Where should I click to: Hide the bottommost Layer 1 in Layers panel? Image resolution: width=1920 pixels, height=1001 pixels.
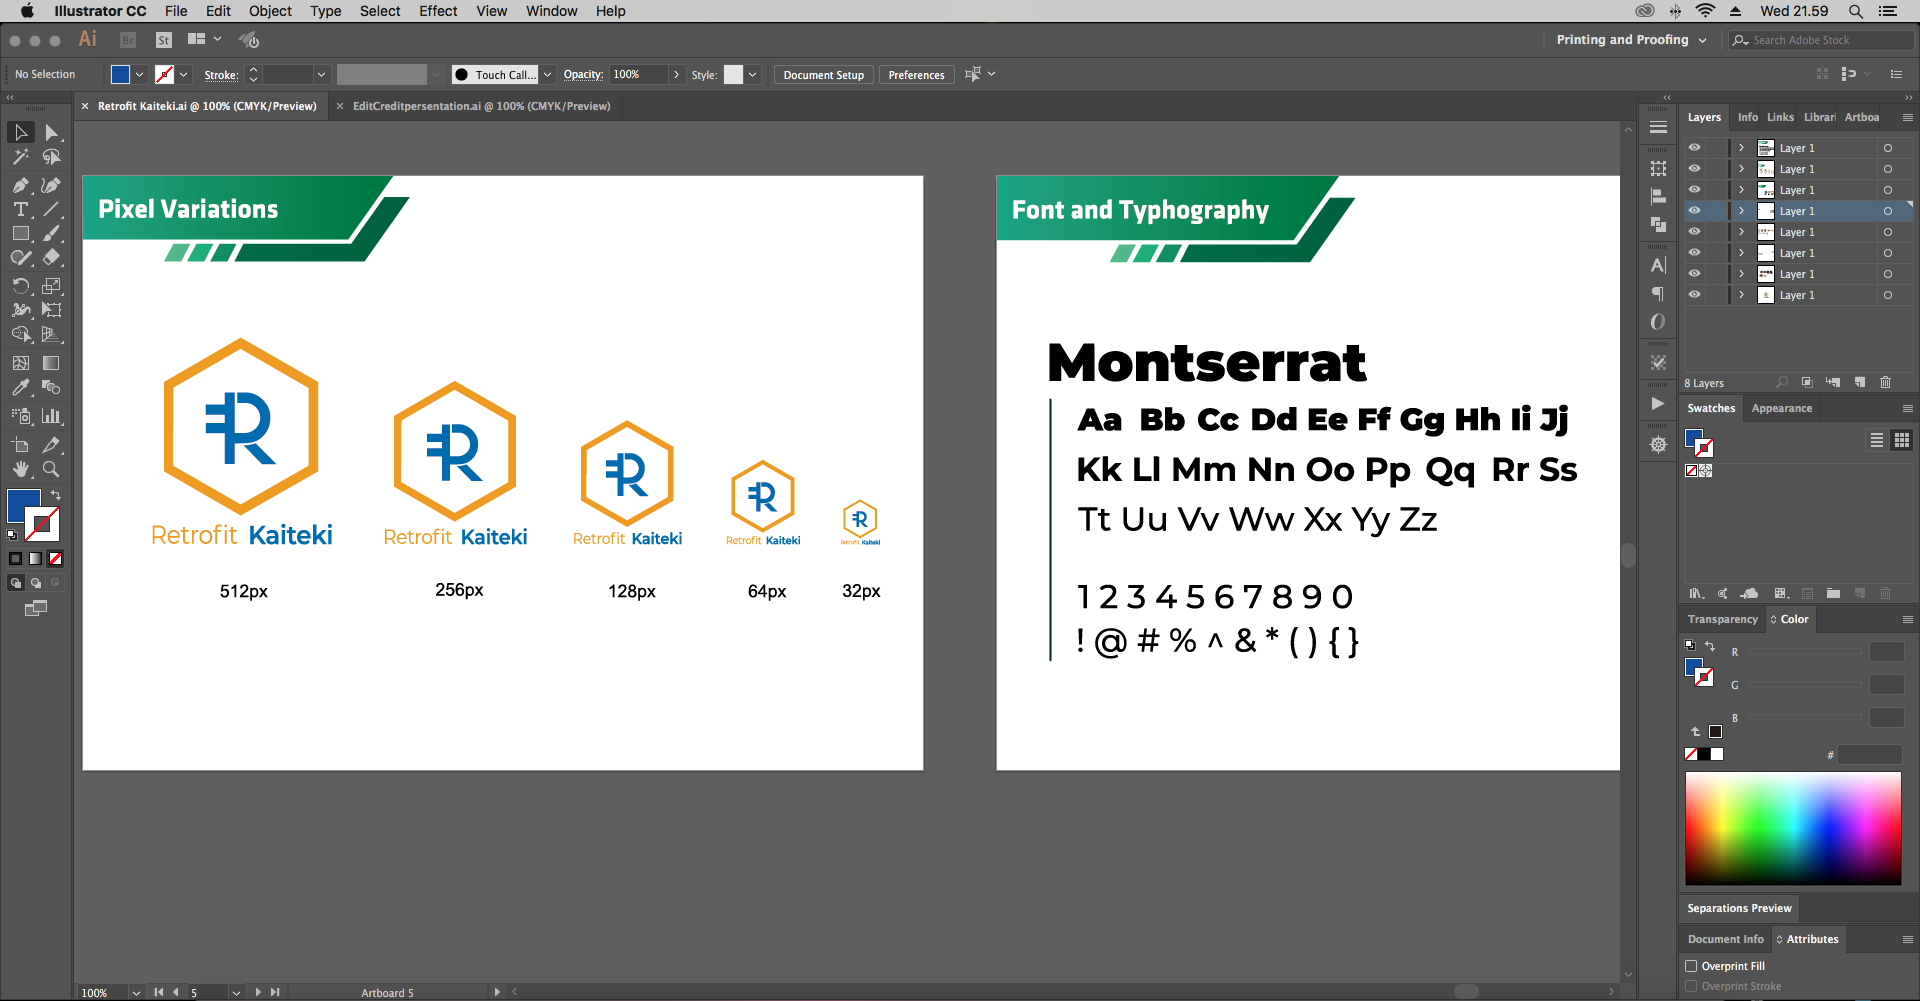(1694, 295)
